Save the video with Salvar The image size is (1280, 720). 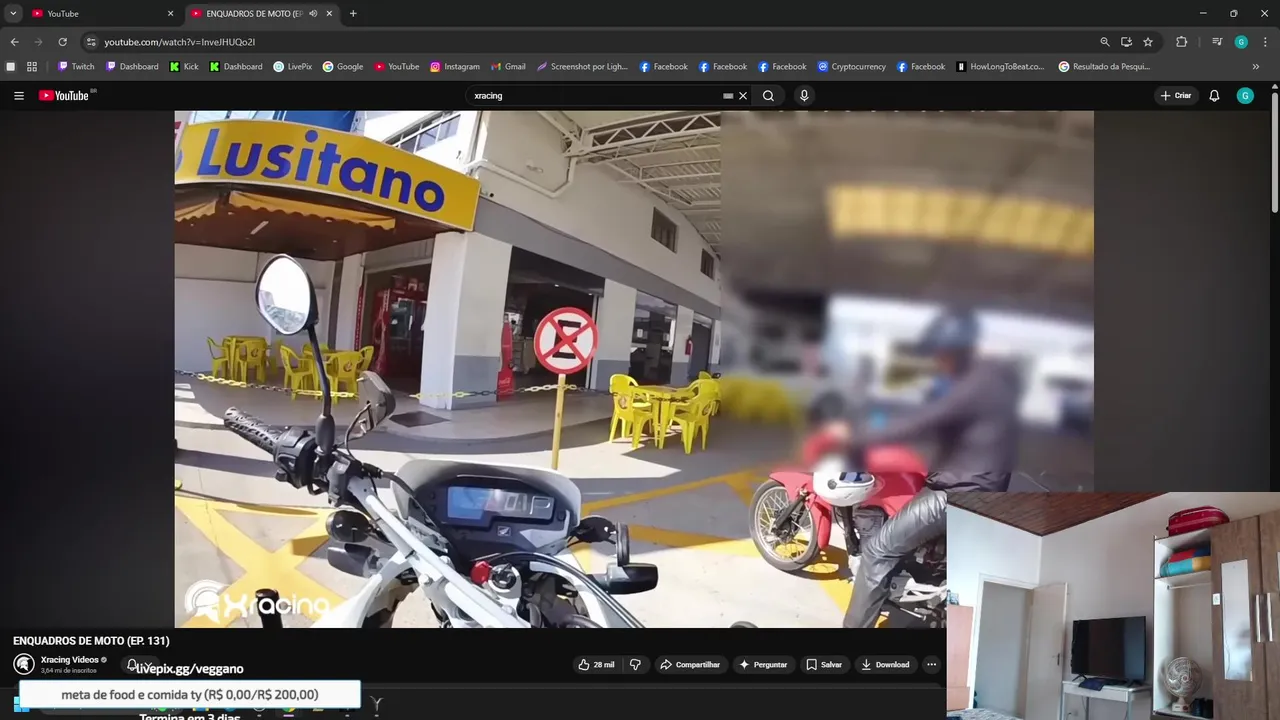(824, 665)
